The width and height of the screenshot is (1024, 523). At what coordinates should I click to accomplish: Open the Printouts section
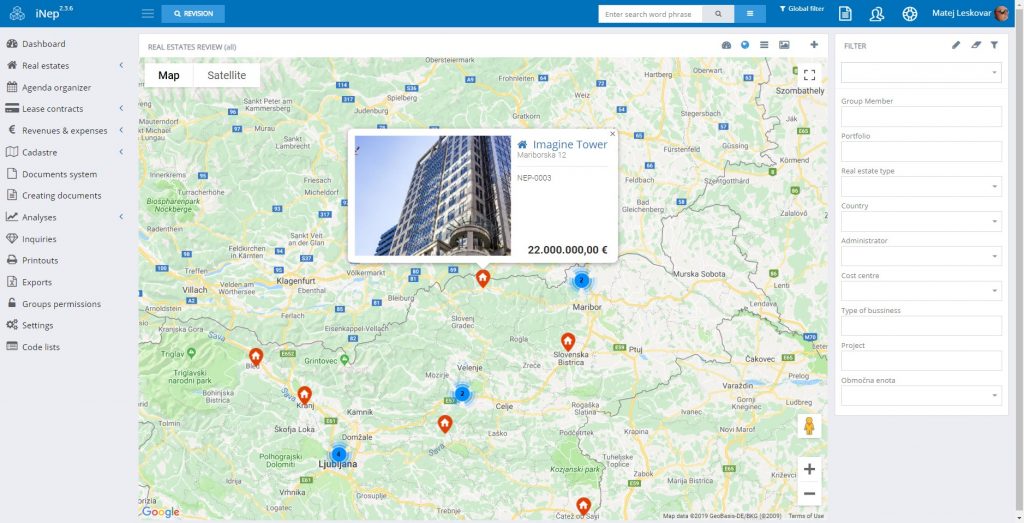pyautogui.click(x=32, y=260)
